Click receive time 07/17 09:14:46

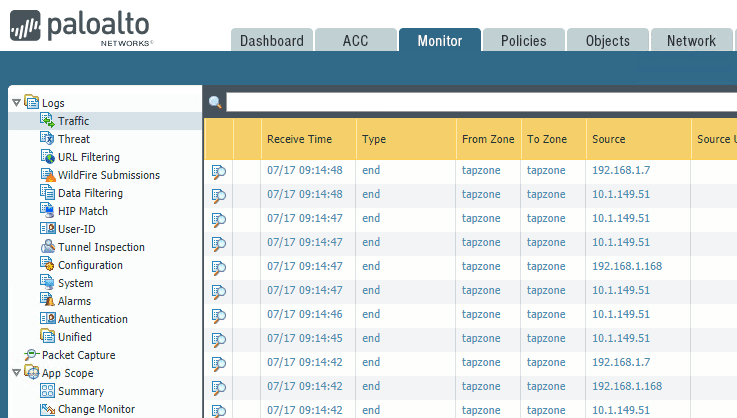coord(305,314)
